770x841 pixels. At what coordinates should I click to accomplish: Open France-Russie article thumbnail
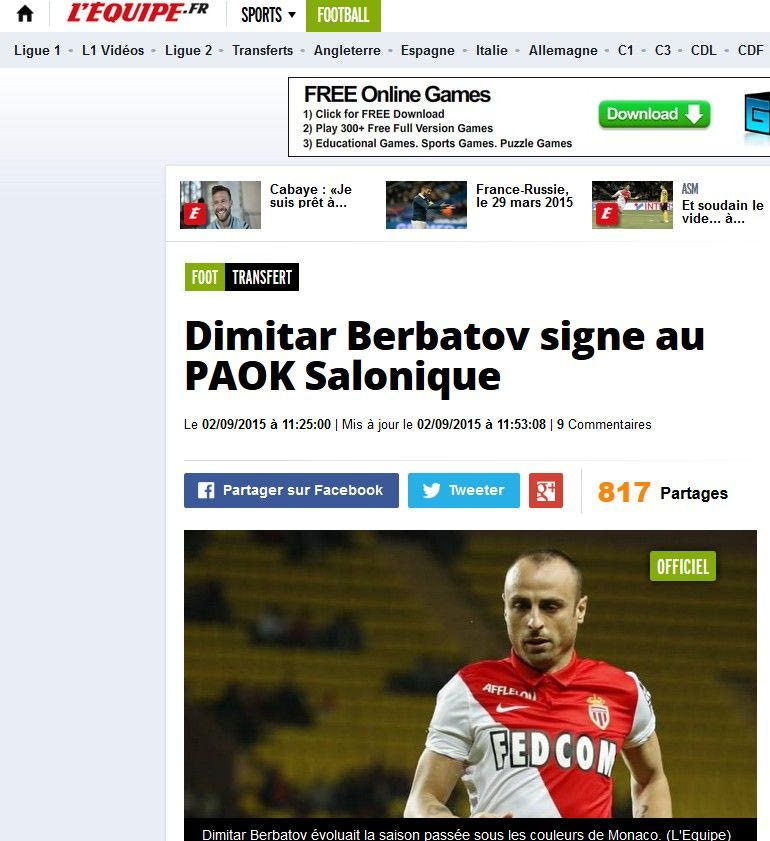pyautogui.click(x=426, y=205)
